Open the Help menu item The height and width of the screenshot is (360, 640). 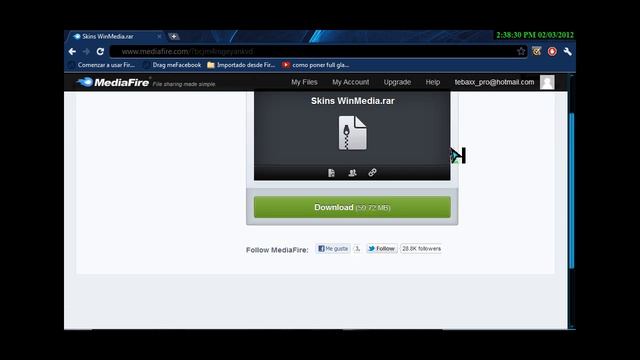(433, 82)
